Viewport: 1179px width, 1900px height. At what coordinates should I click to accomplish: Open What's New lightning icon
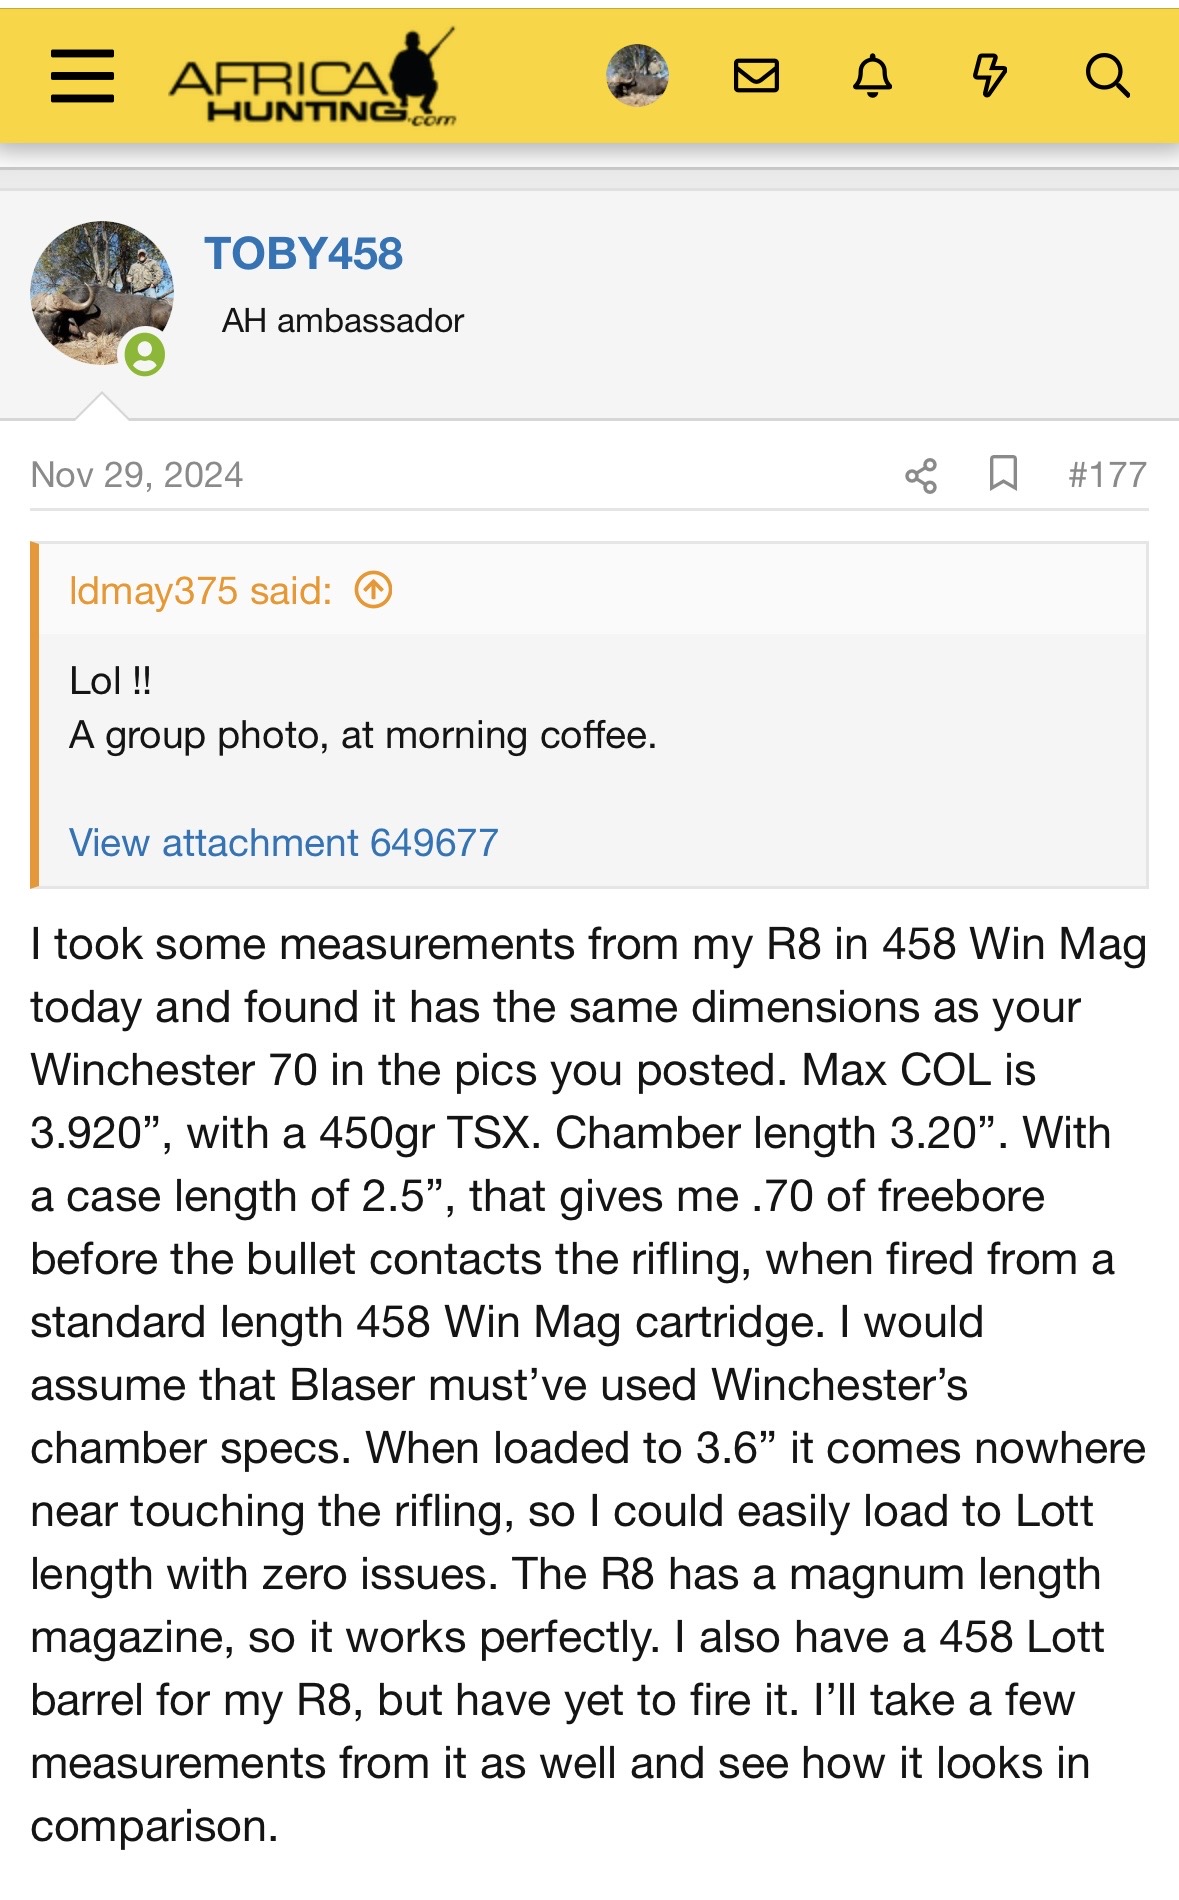989,76
